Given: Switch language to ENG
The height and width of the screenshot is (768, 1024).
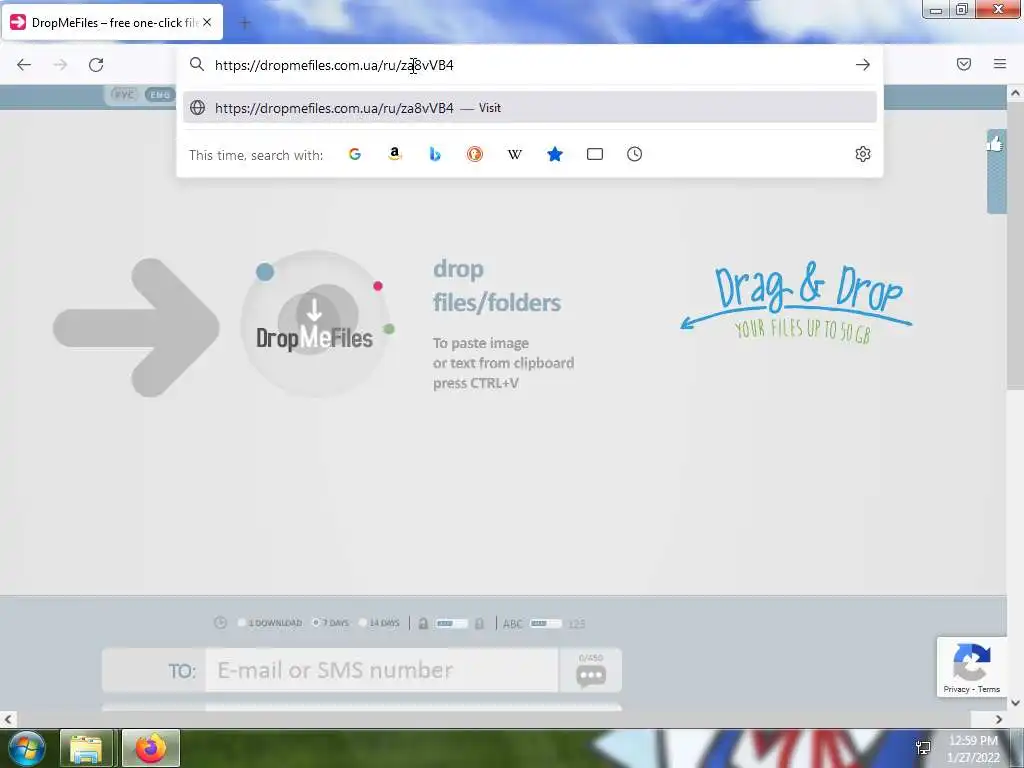Looking at the screenshot, I should coord(159,95).
